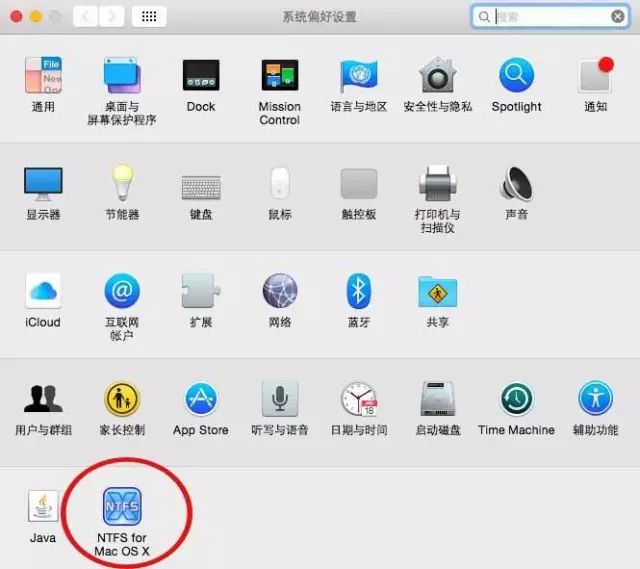Open Mission Control settings
The height and width of the screenshot is (569, 640).
pos(279,77)
